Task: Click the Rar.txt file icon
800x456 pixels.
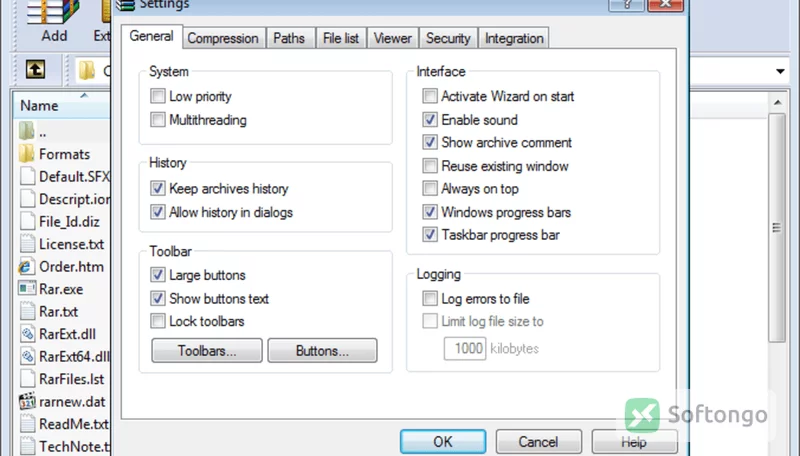Action: point(27,311)
